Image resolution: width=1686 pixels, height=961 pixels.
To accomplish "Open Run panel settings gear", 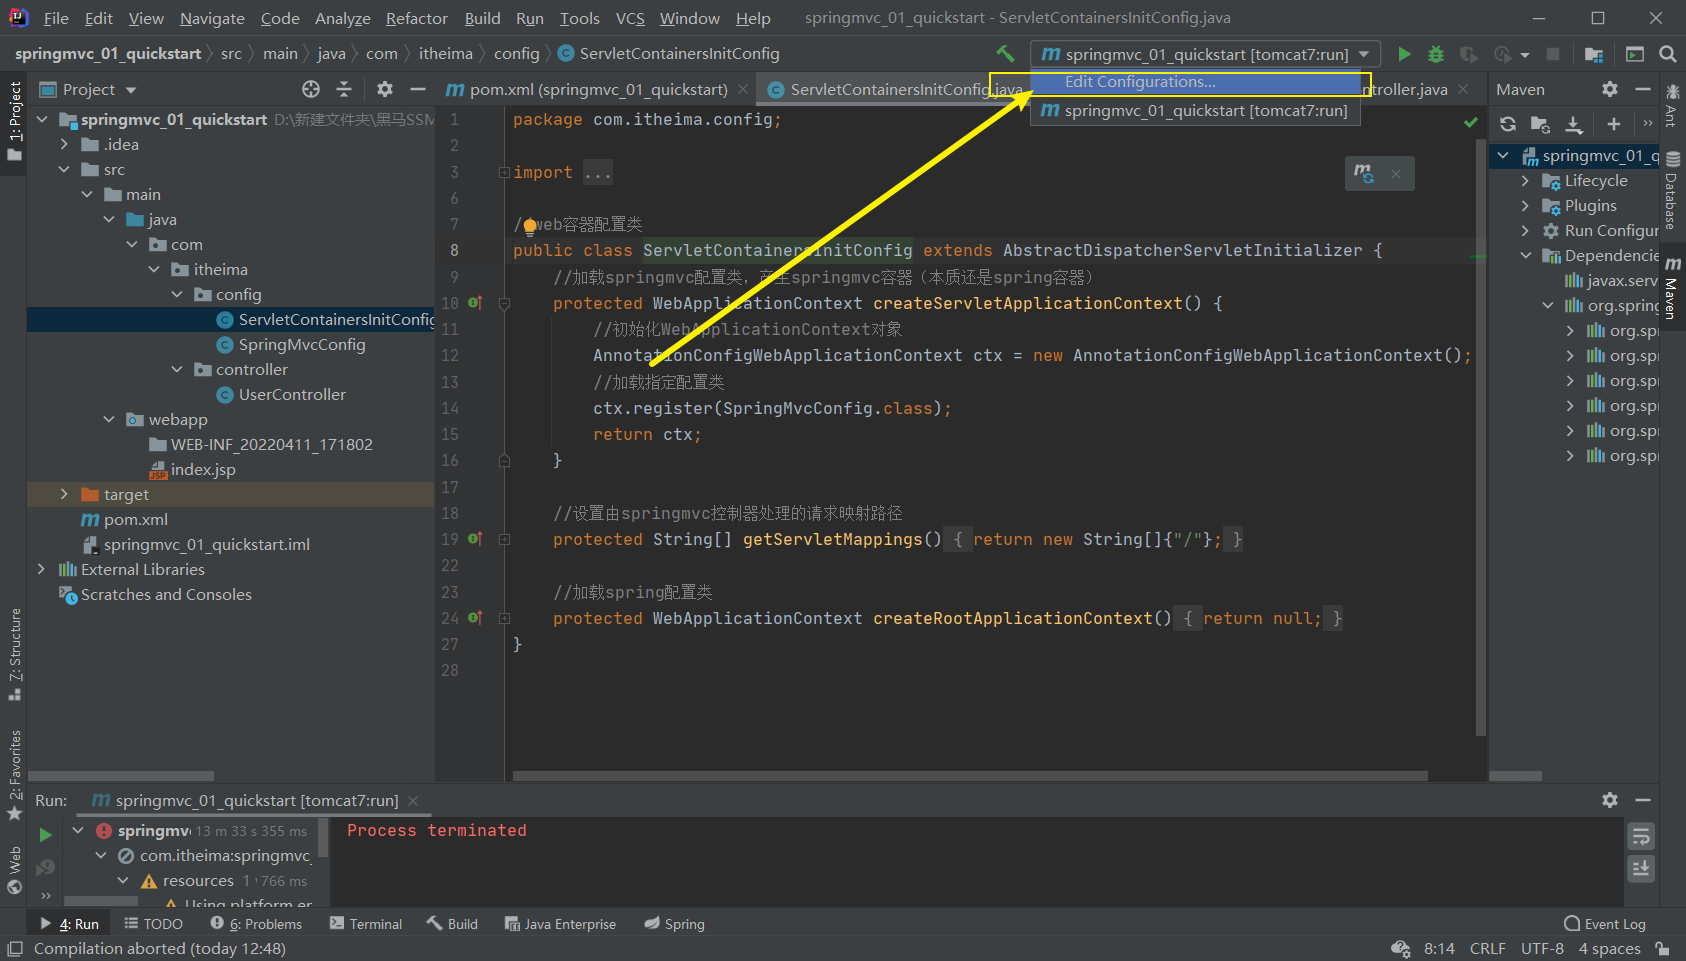I will click(1610, 800).
